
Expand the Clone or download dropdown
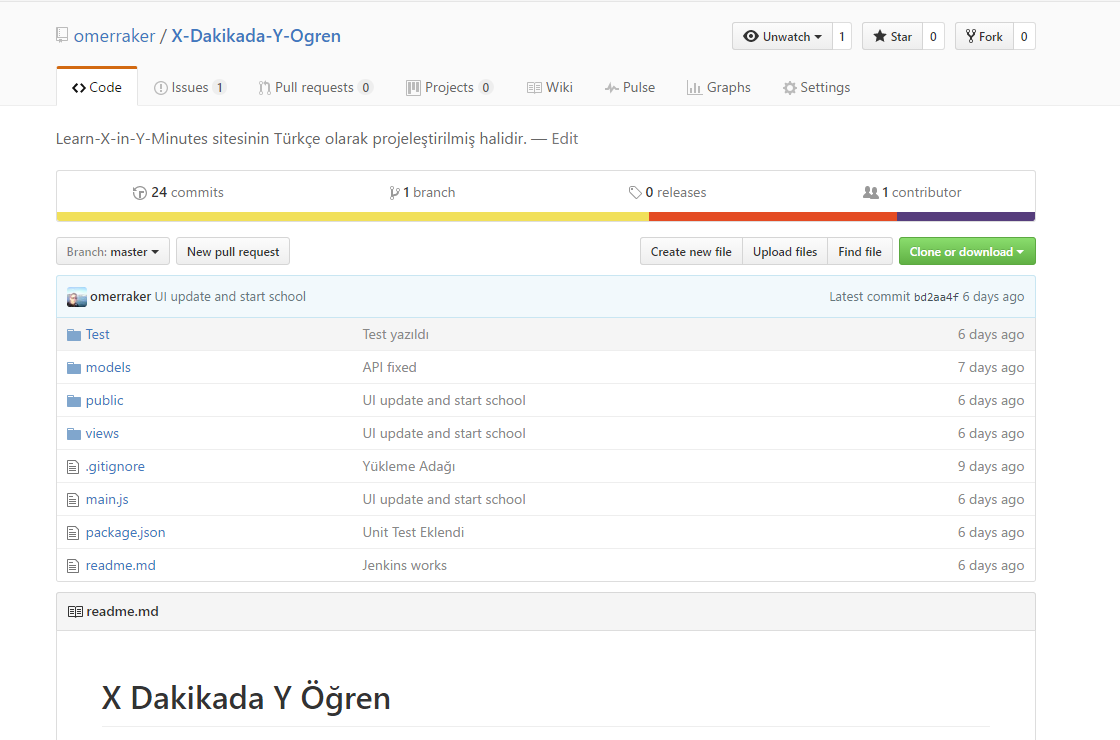coord(966,251)
